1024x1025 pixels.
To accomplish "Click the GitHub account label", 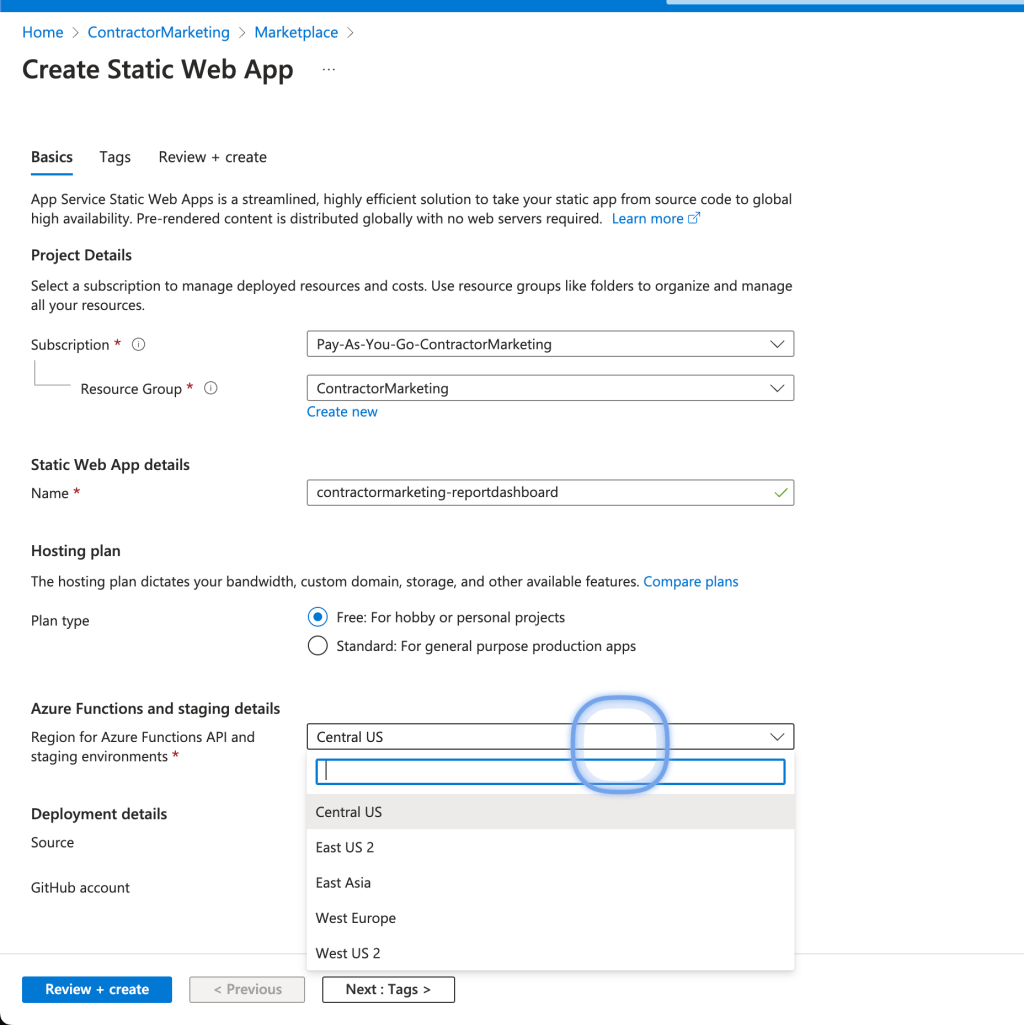I will pos(80,888).
